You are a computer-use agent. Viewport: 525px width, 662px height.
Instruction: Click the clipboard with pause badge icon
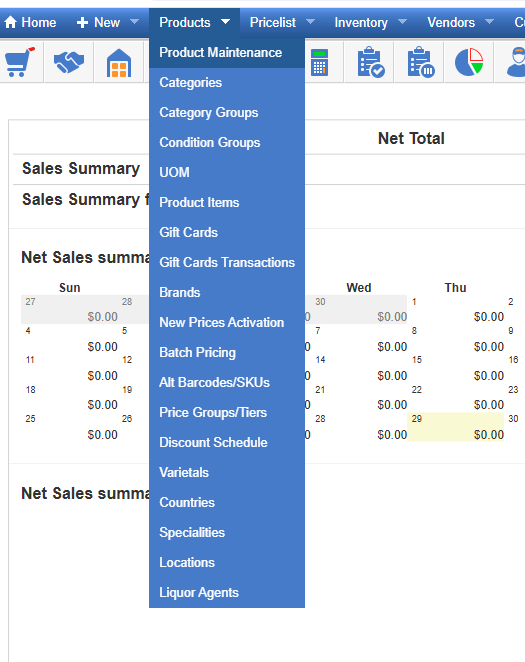[421, 62]
